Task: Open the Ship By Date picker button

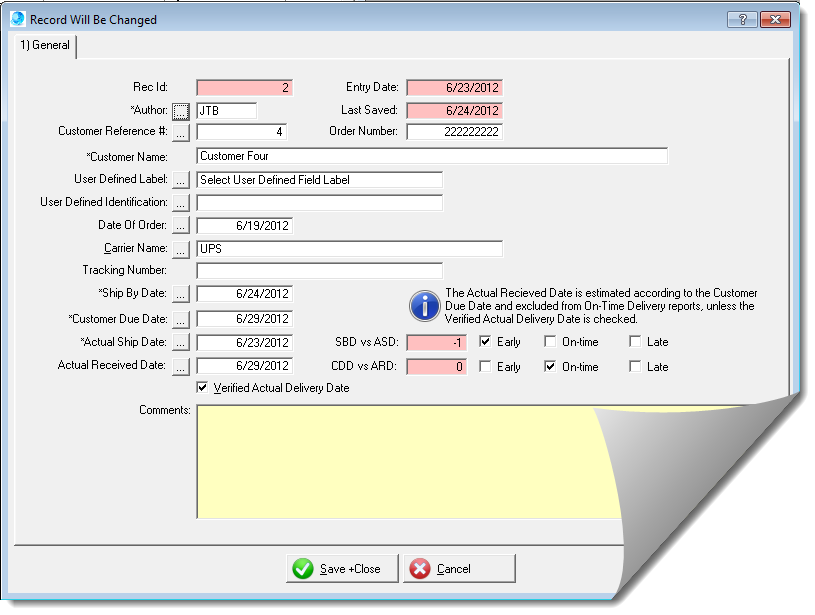Action: [x=181, y=294]
